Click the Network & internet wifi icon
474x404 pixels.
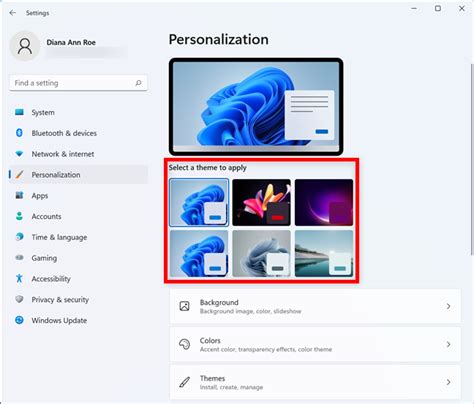point(19,154)
